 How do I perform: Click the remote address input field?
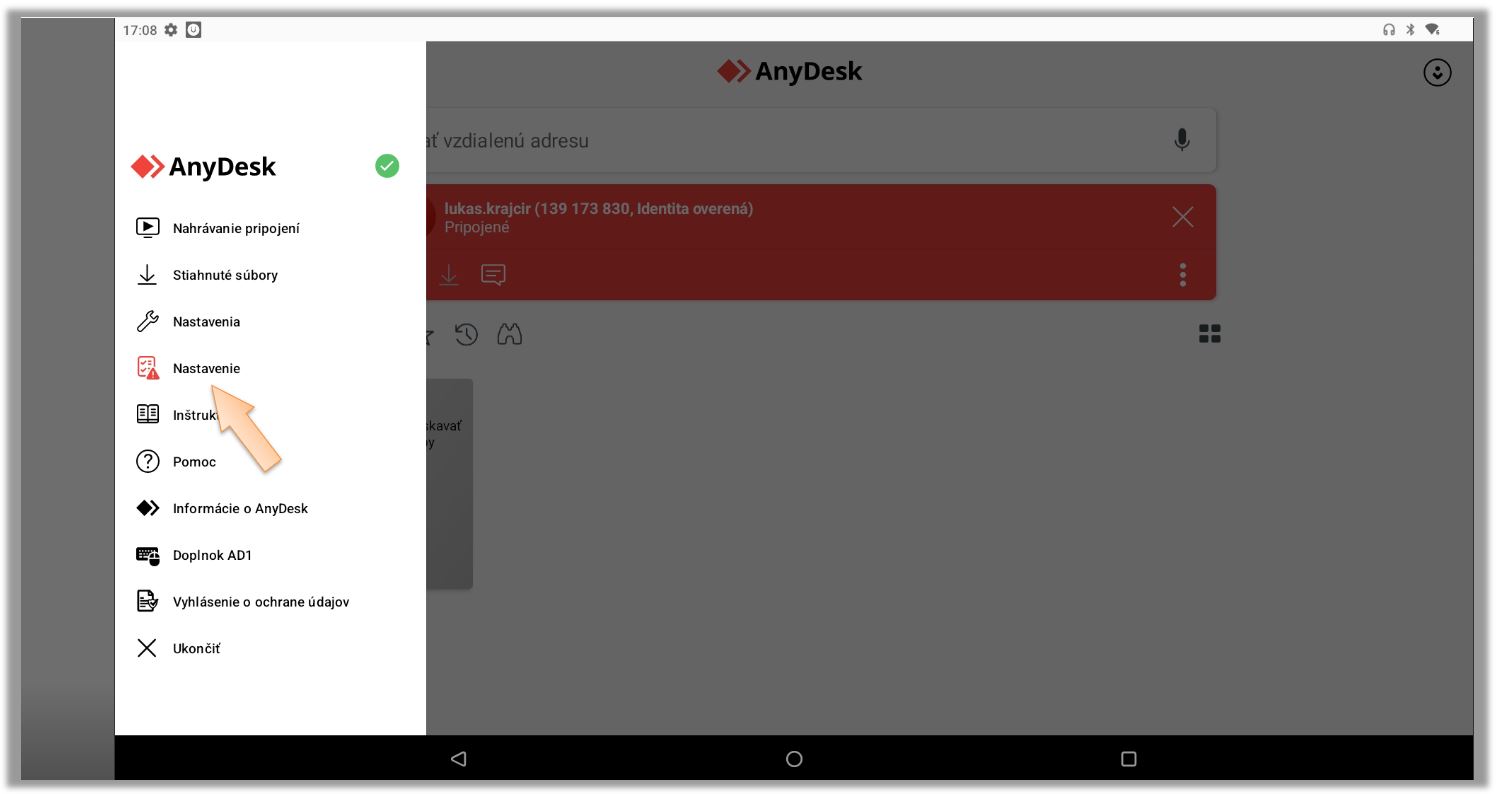[821, 140]
